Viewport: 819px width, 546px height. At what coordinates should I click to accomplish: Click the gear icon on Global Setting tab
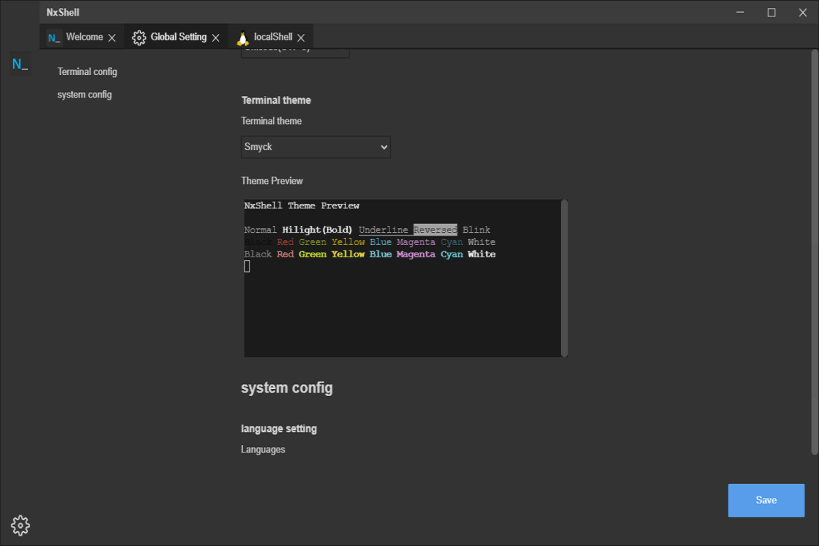point(139,38)
